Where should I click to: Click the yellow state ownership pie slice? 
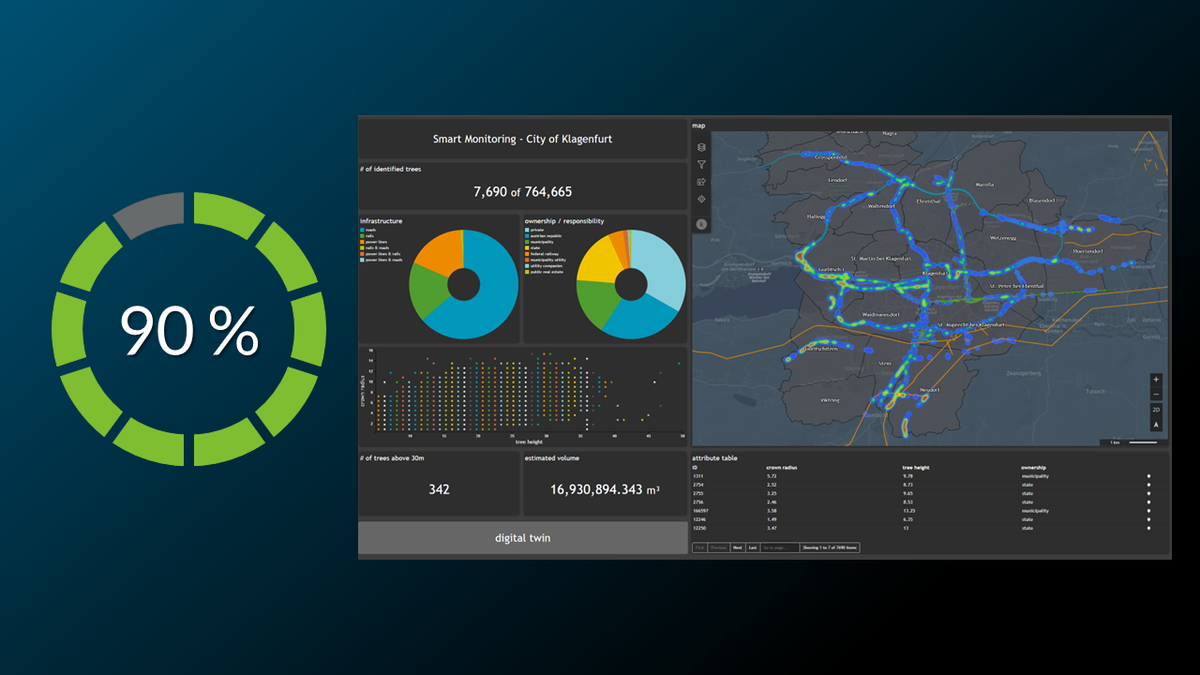599,259
